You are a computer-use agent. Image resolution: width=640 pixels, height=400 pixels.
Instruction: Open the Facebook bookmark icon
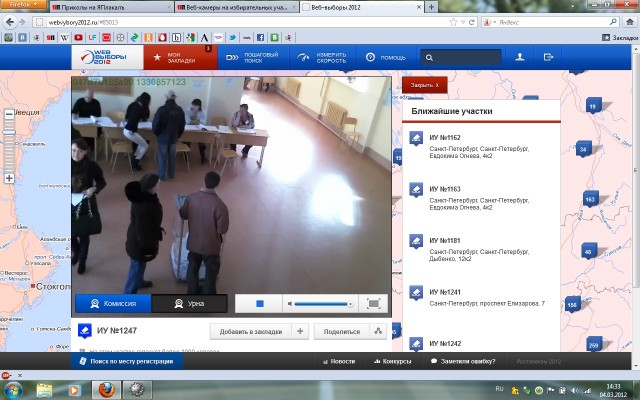(x=260, y=38)
